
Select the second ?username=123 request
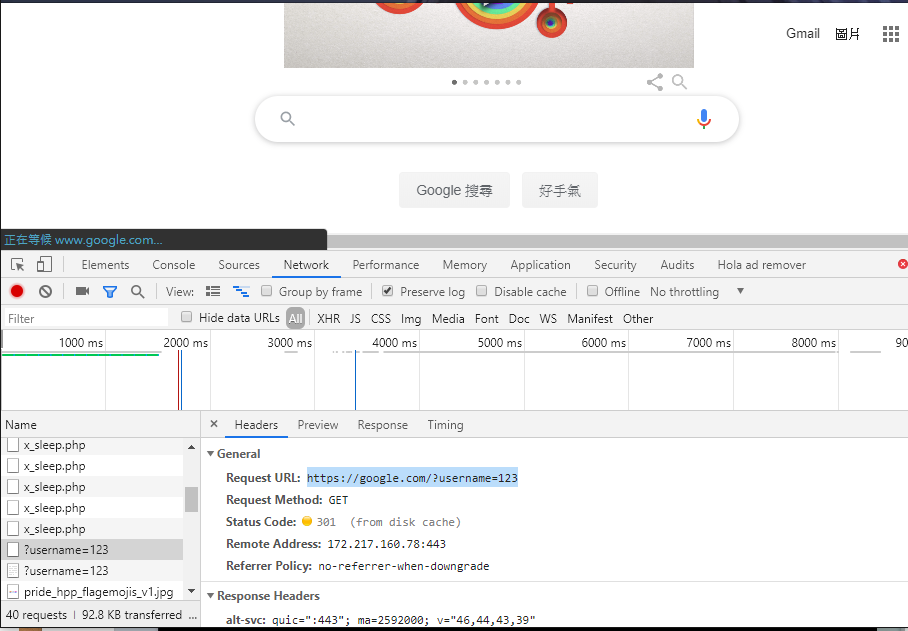pos(93,571)
